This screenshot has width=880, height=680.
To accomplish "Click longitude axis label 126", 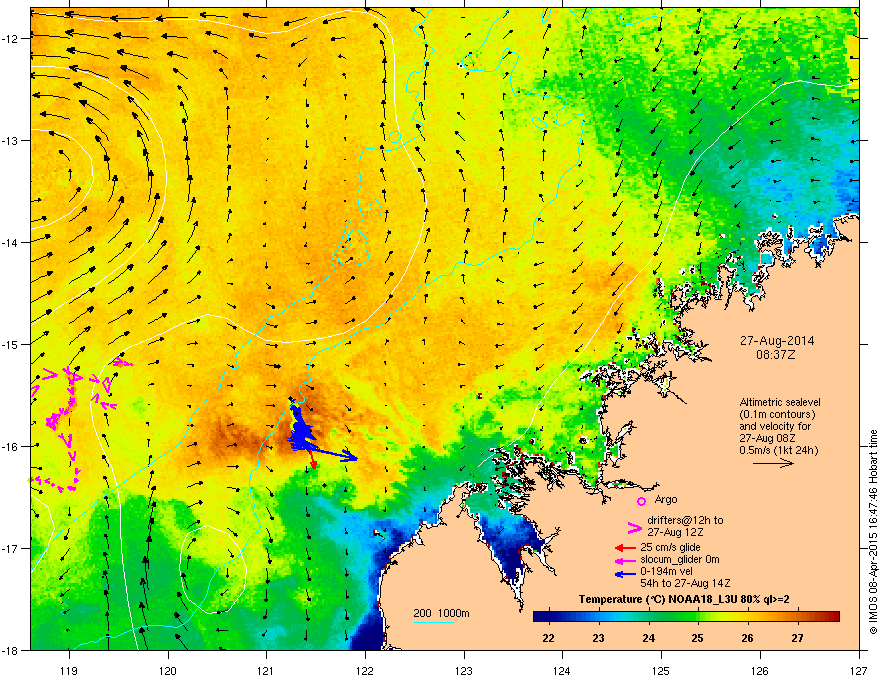I will tap(760, 670).
